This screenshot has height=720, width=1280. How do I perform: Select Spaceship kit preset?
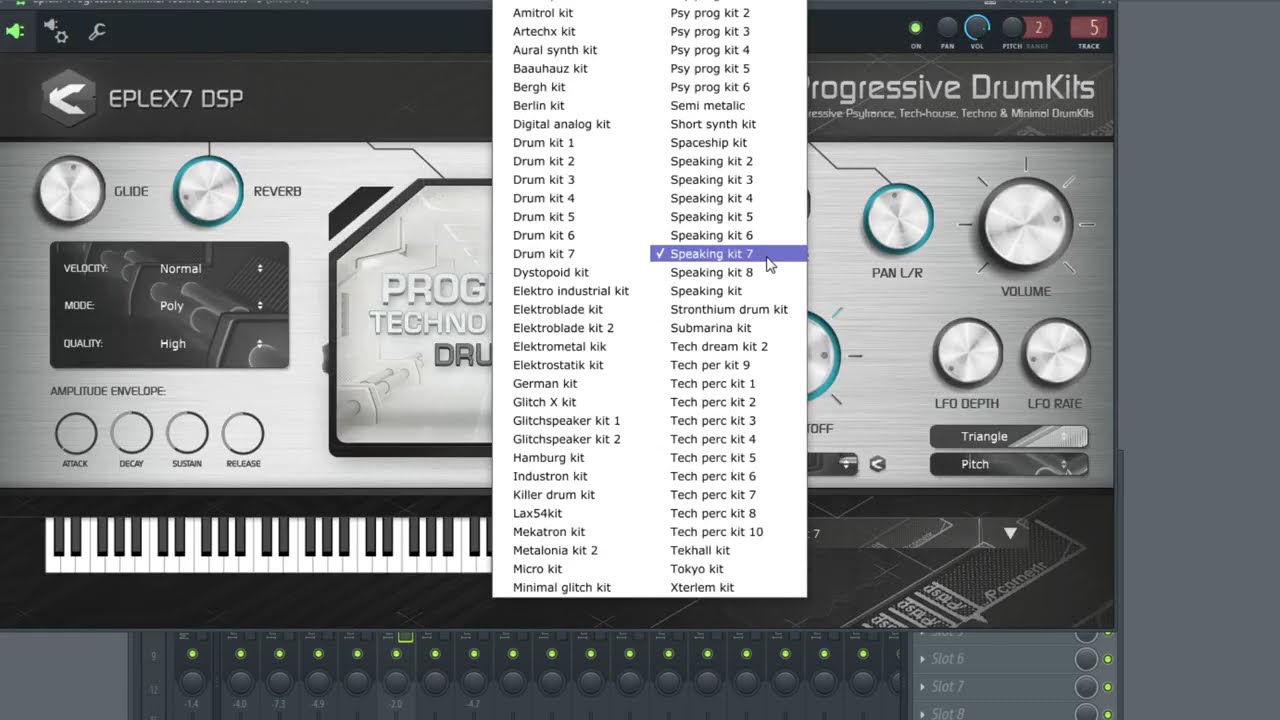click(728, 143)
